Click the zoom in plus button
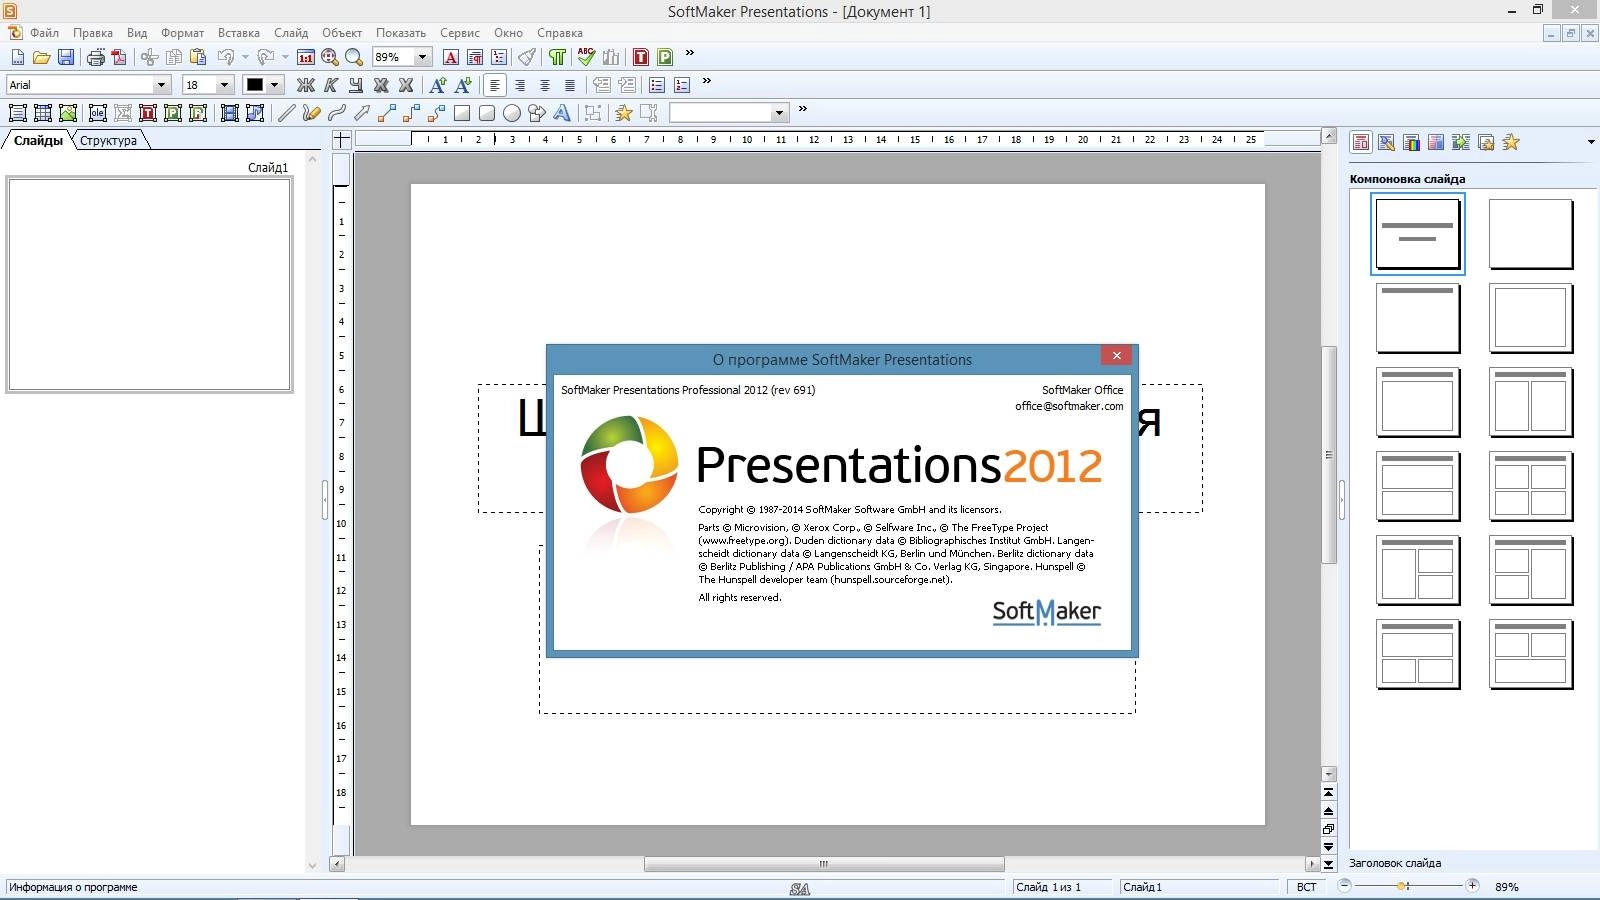 (1472, 886)
